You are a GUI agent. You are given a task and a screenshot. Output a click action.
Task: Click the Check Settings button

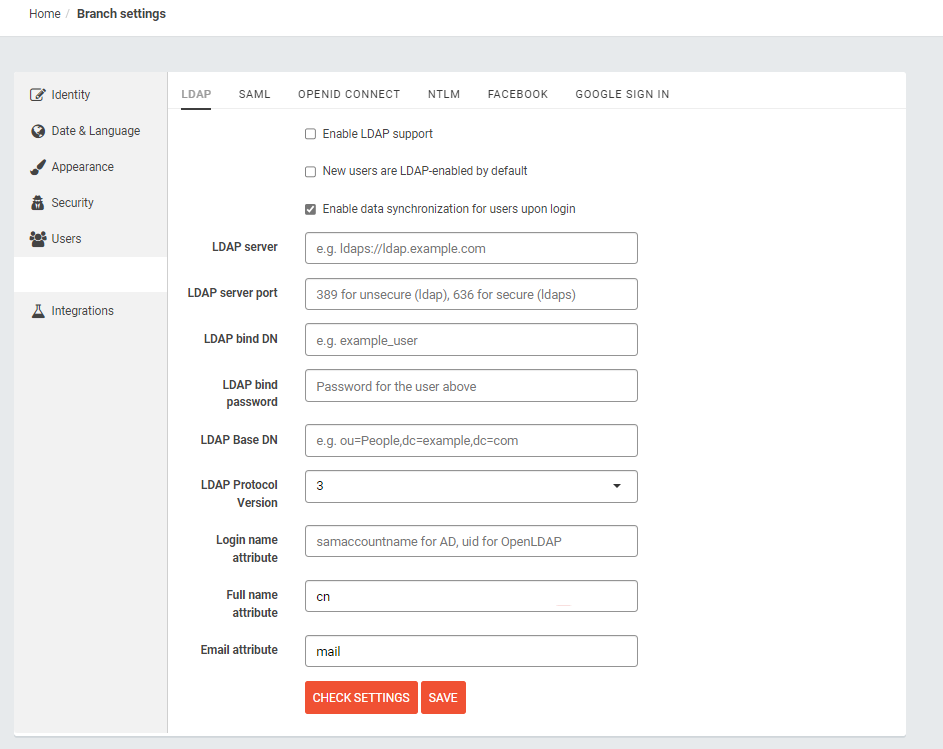tap(361, 697)
